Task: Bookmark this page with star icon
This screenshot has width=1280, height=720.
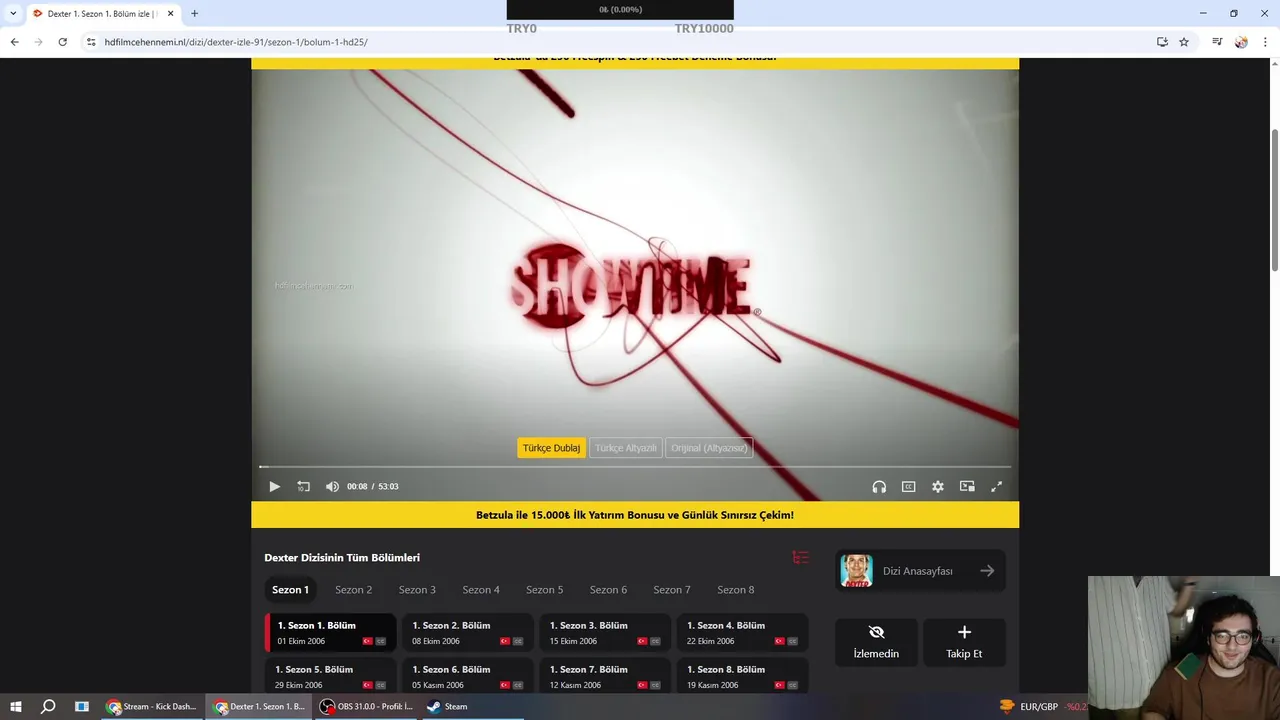Action: (x=1184, y=42)
